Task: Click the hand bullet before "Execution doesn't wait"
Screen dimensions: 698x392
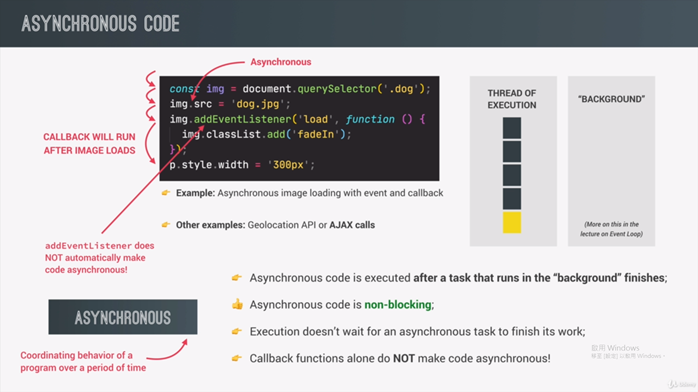Action: [x=237, y=331]
